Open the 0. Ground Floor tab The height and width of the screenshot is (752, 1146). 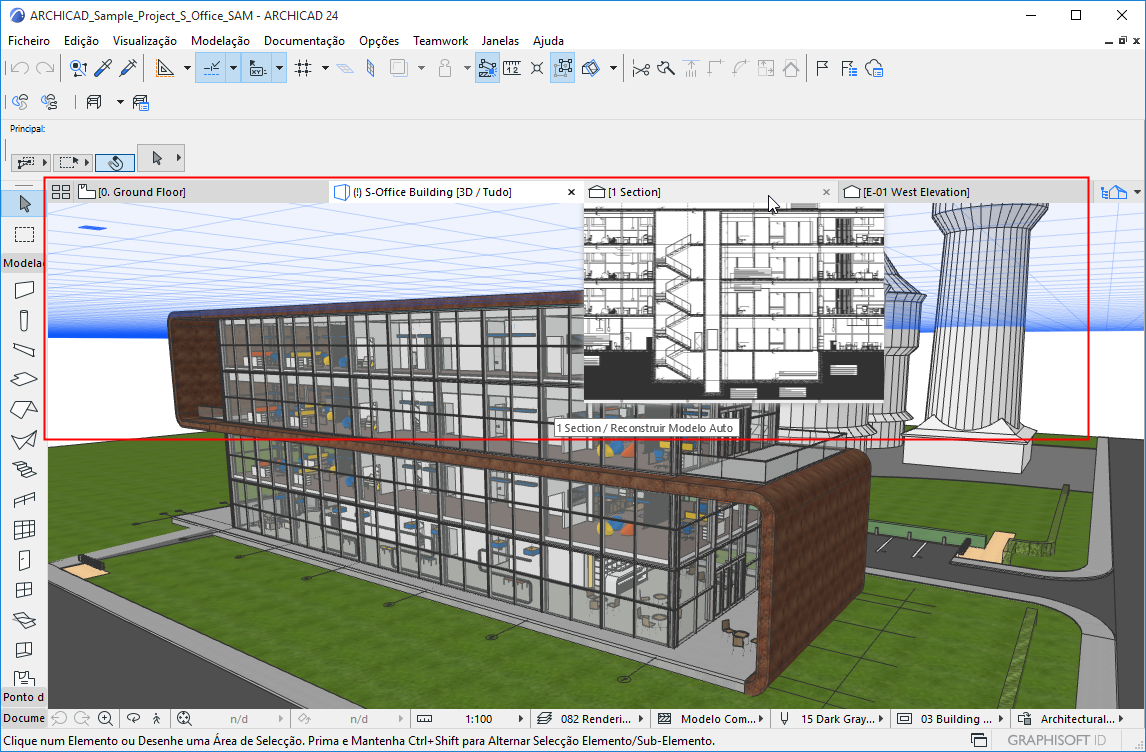(x=140, y=192)
